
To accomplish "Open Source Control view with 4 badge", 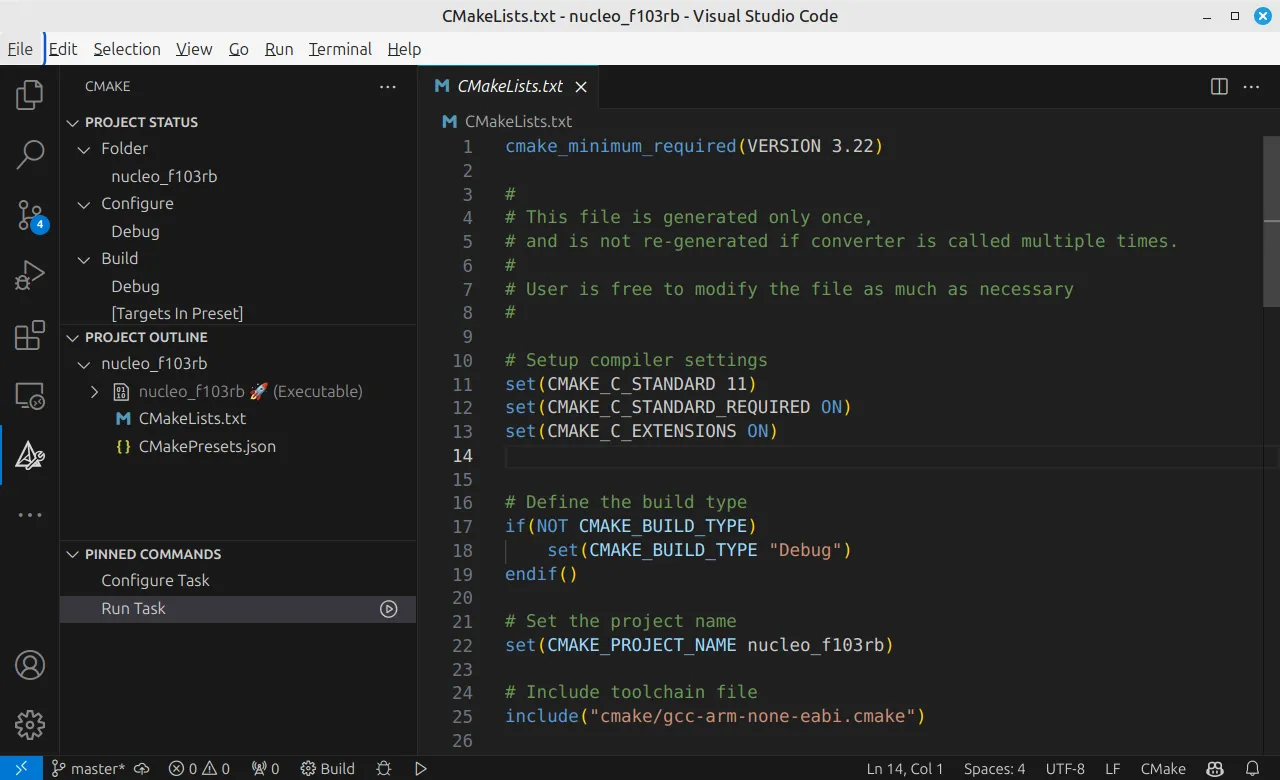I will coord(30,215).
